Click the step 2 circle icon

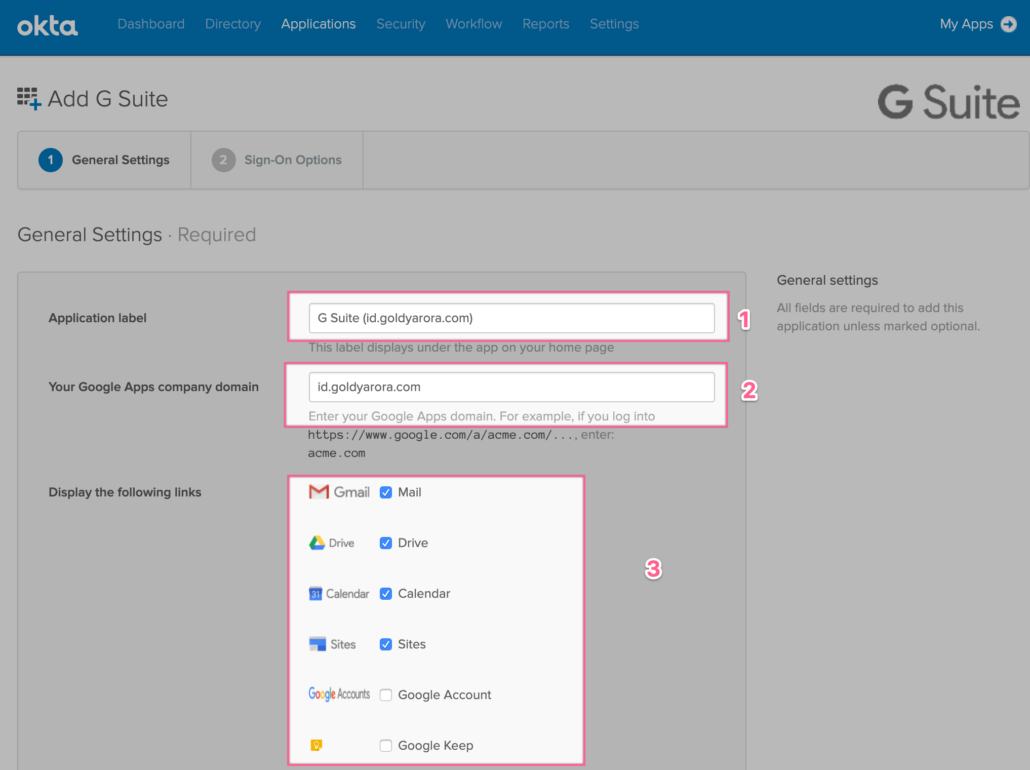(x=223, y=160)
